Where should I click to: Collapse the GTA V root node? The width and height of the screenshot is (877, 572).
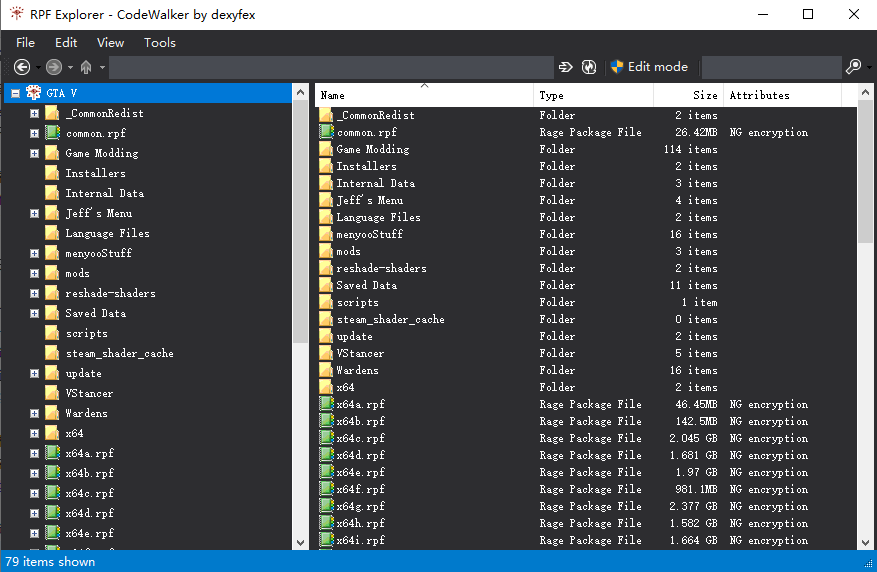14,93
